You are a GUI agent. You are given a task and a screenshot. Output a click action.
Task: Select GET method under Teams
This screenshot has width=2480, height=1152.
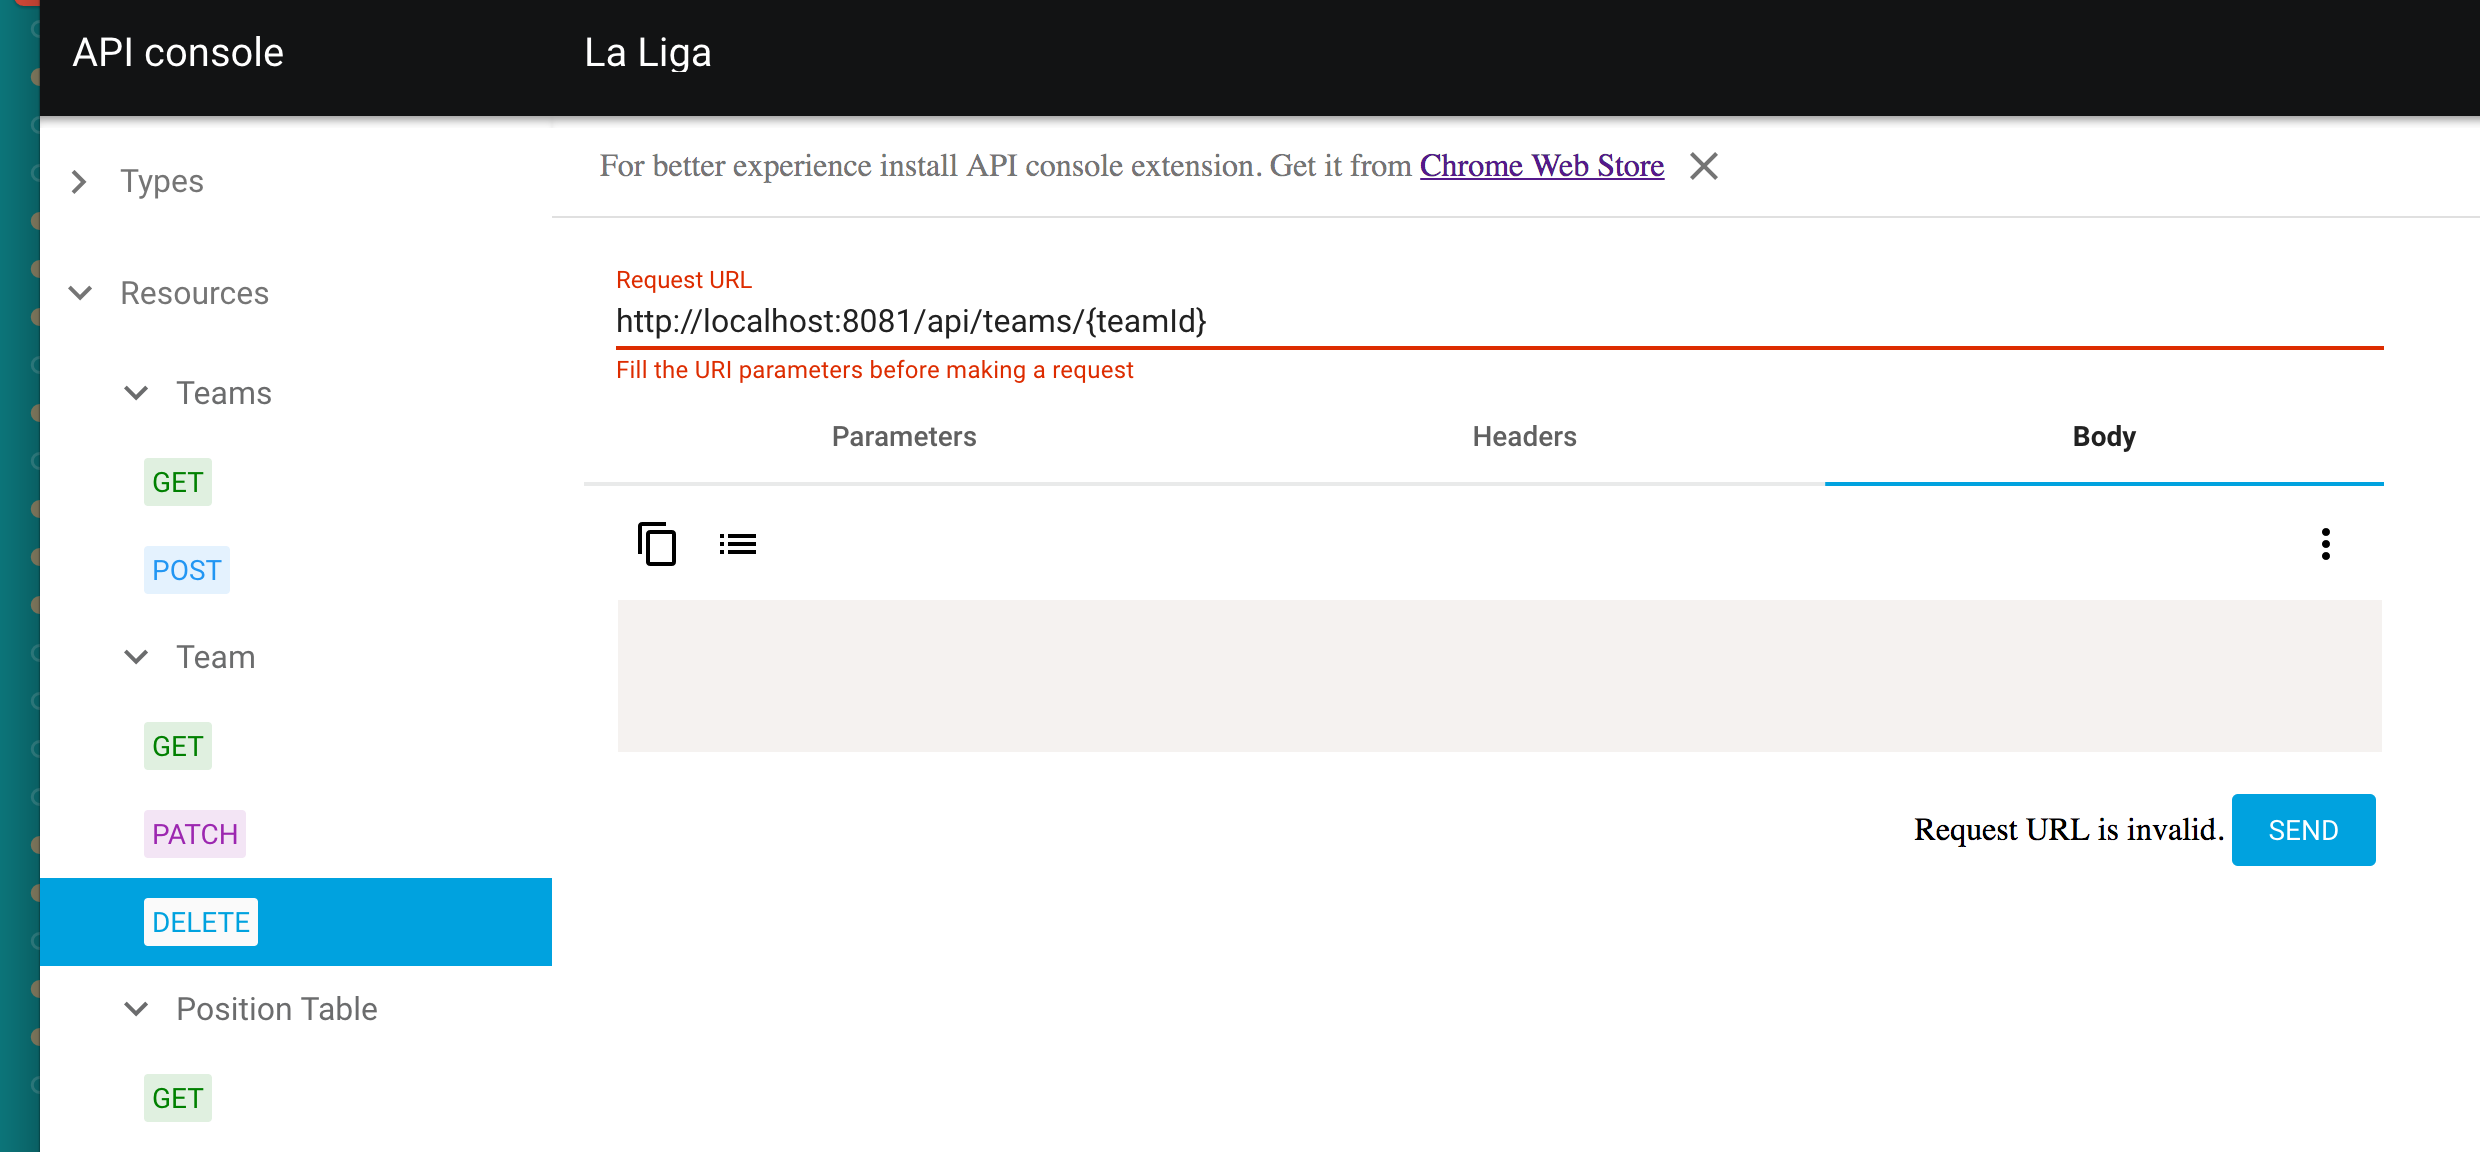pos(177,481)
